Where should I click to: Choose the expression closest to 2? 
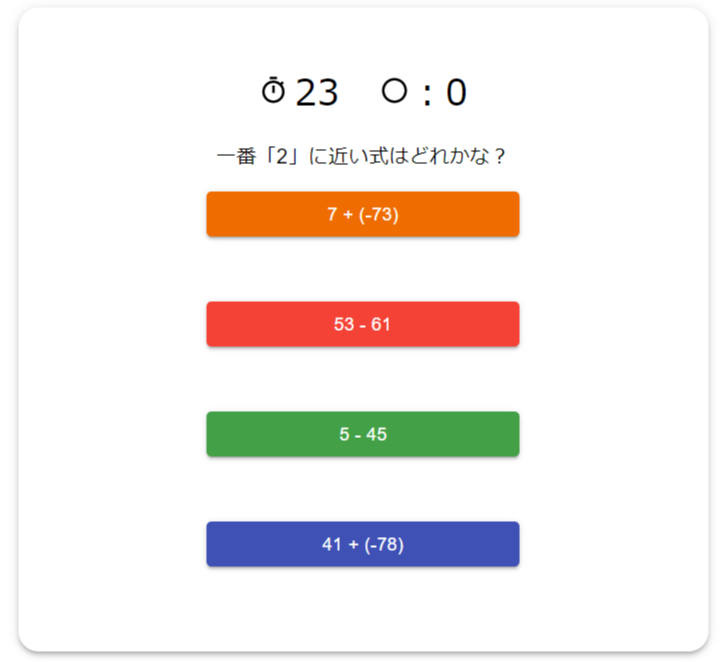[362, 324]
